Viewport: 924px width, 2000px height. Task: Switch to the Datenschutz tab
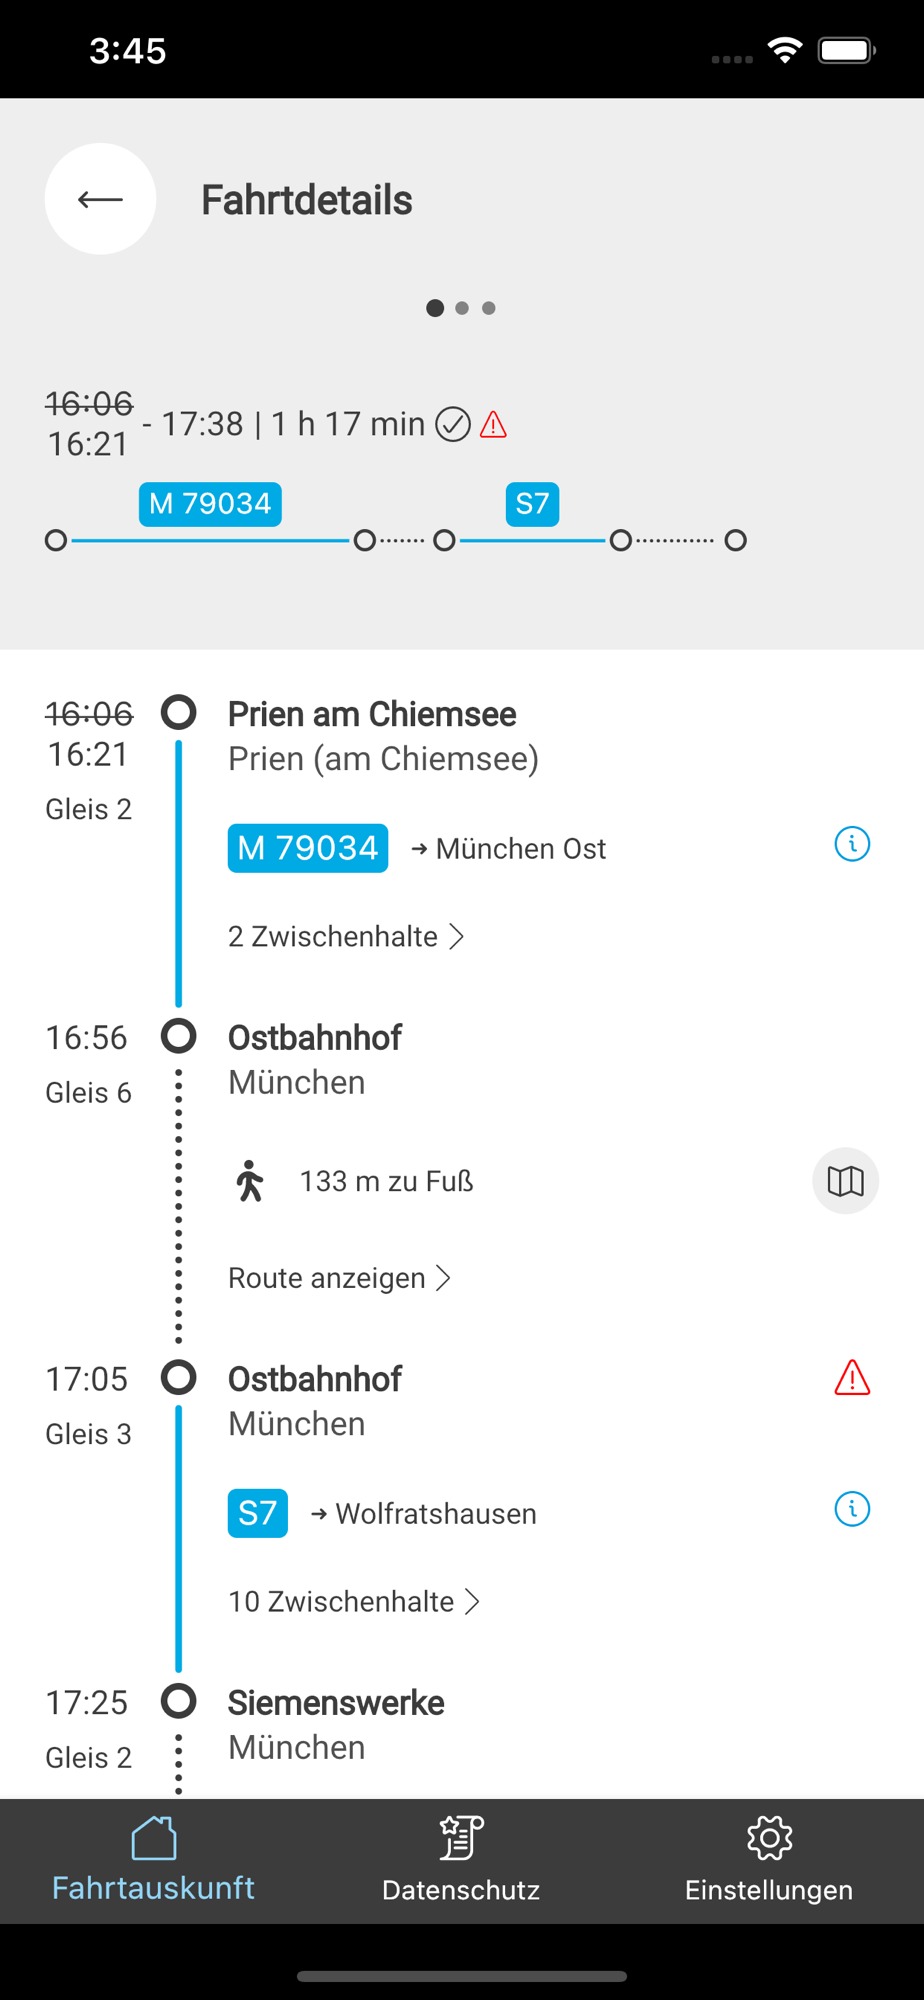tap(461, 1860)
